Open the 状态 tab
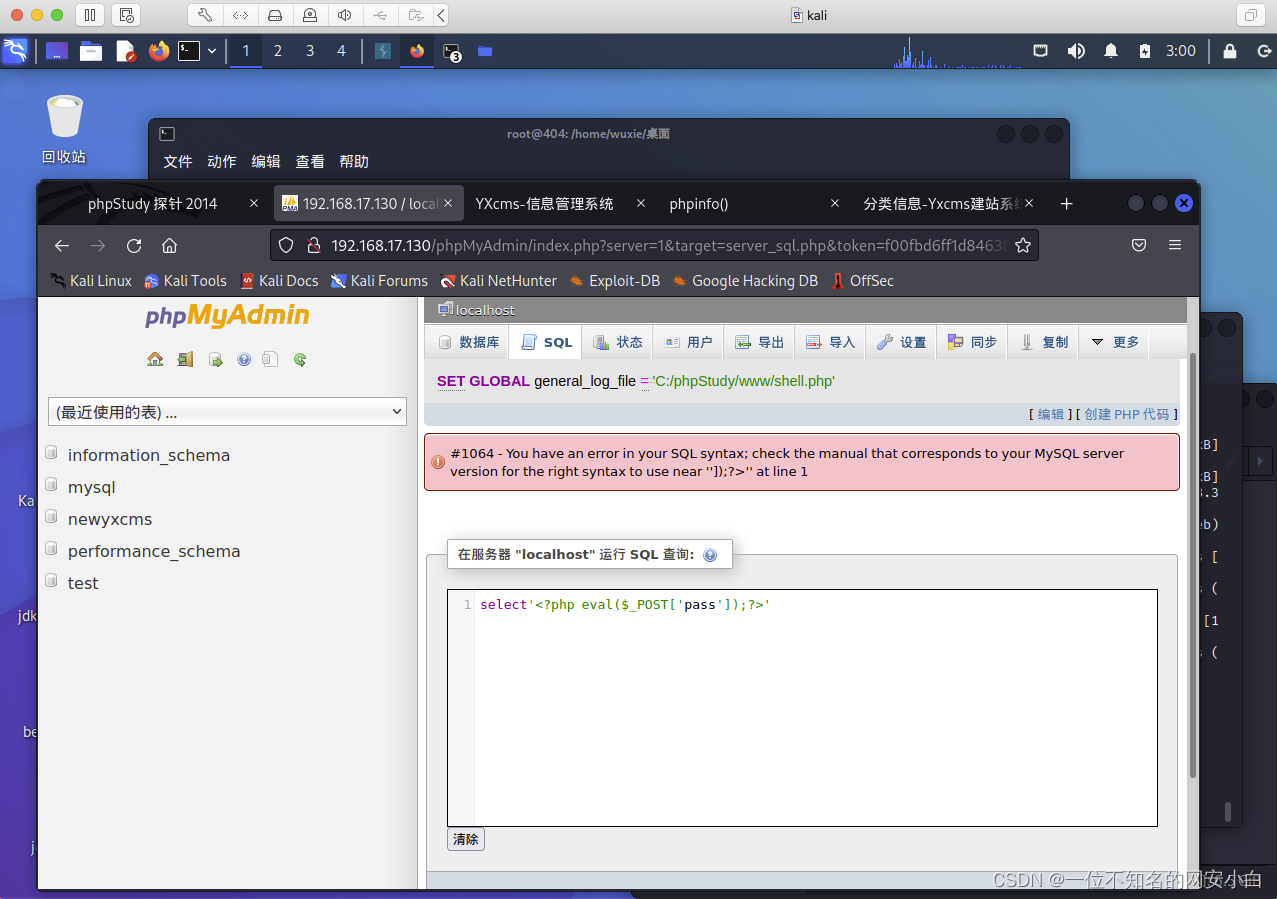Viewport: 1277px width, 899px height. (617, 342)
